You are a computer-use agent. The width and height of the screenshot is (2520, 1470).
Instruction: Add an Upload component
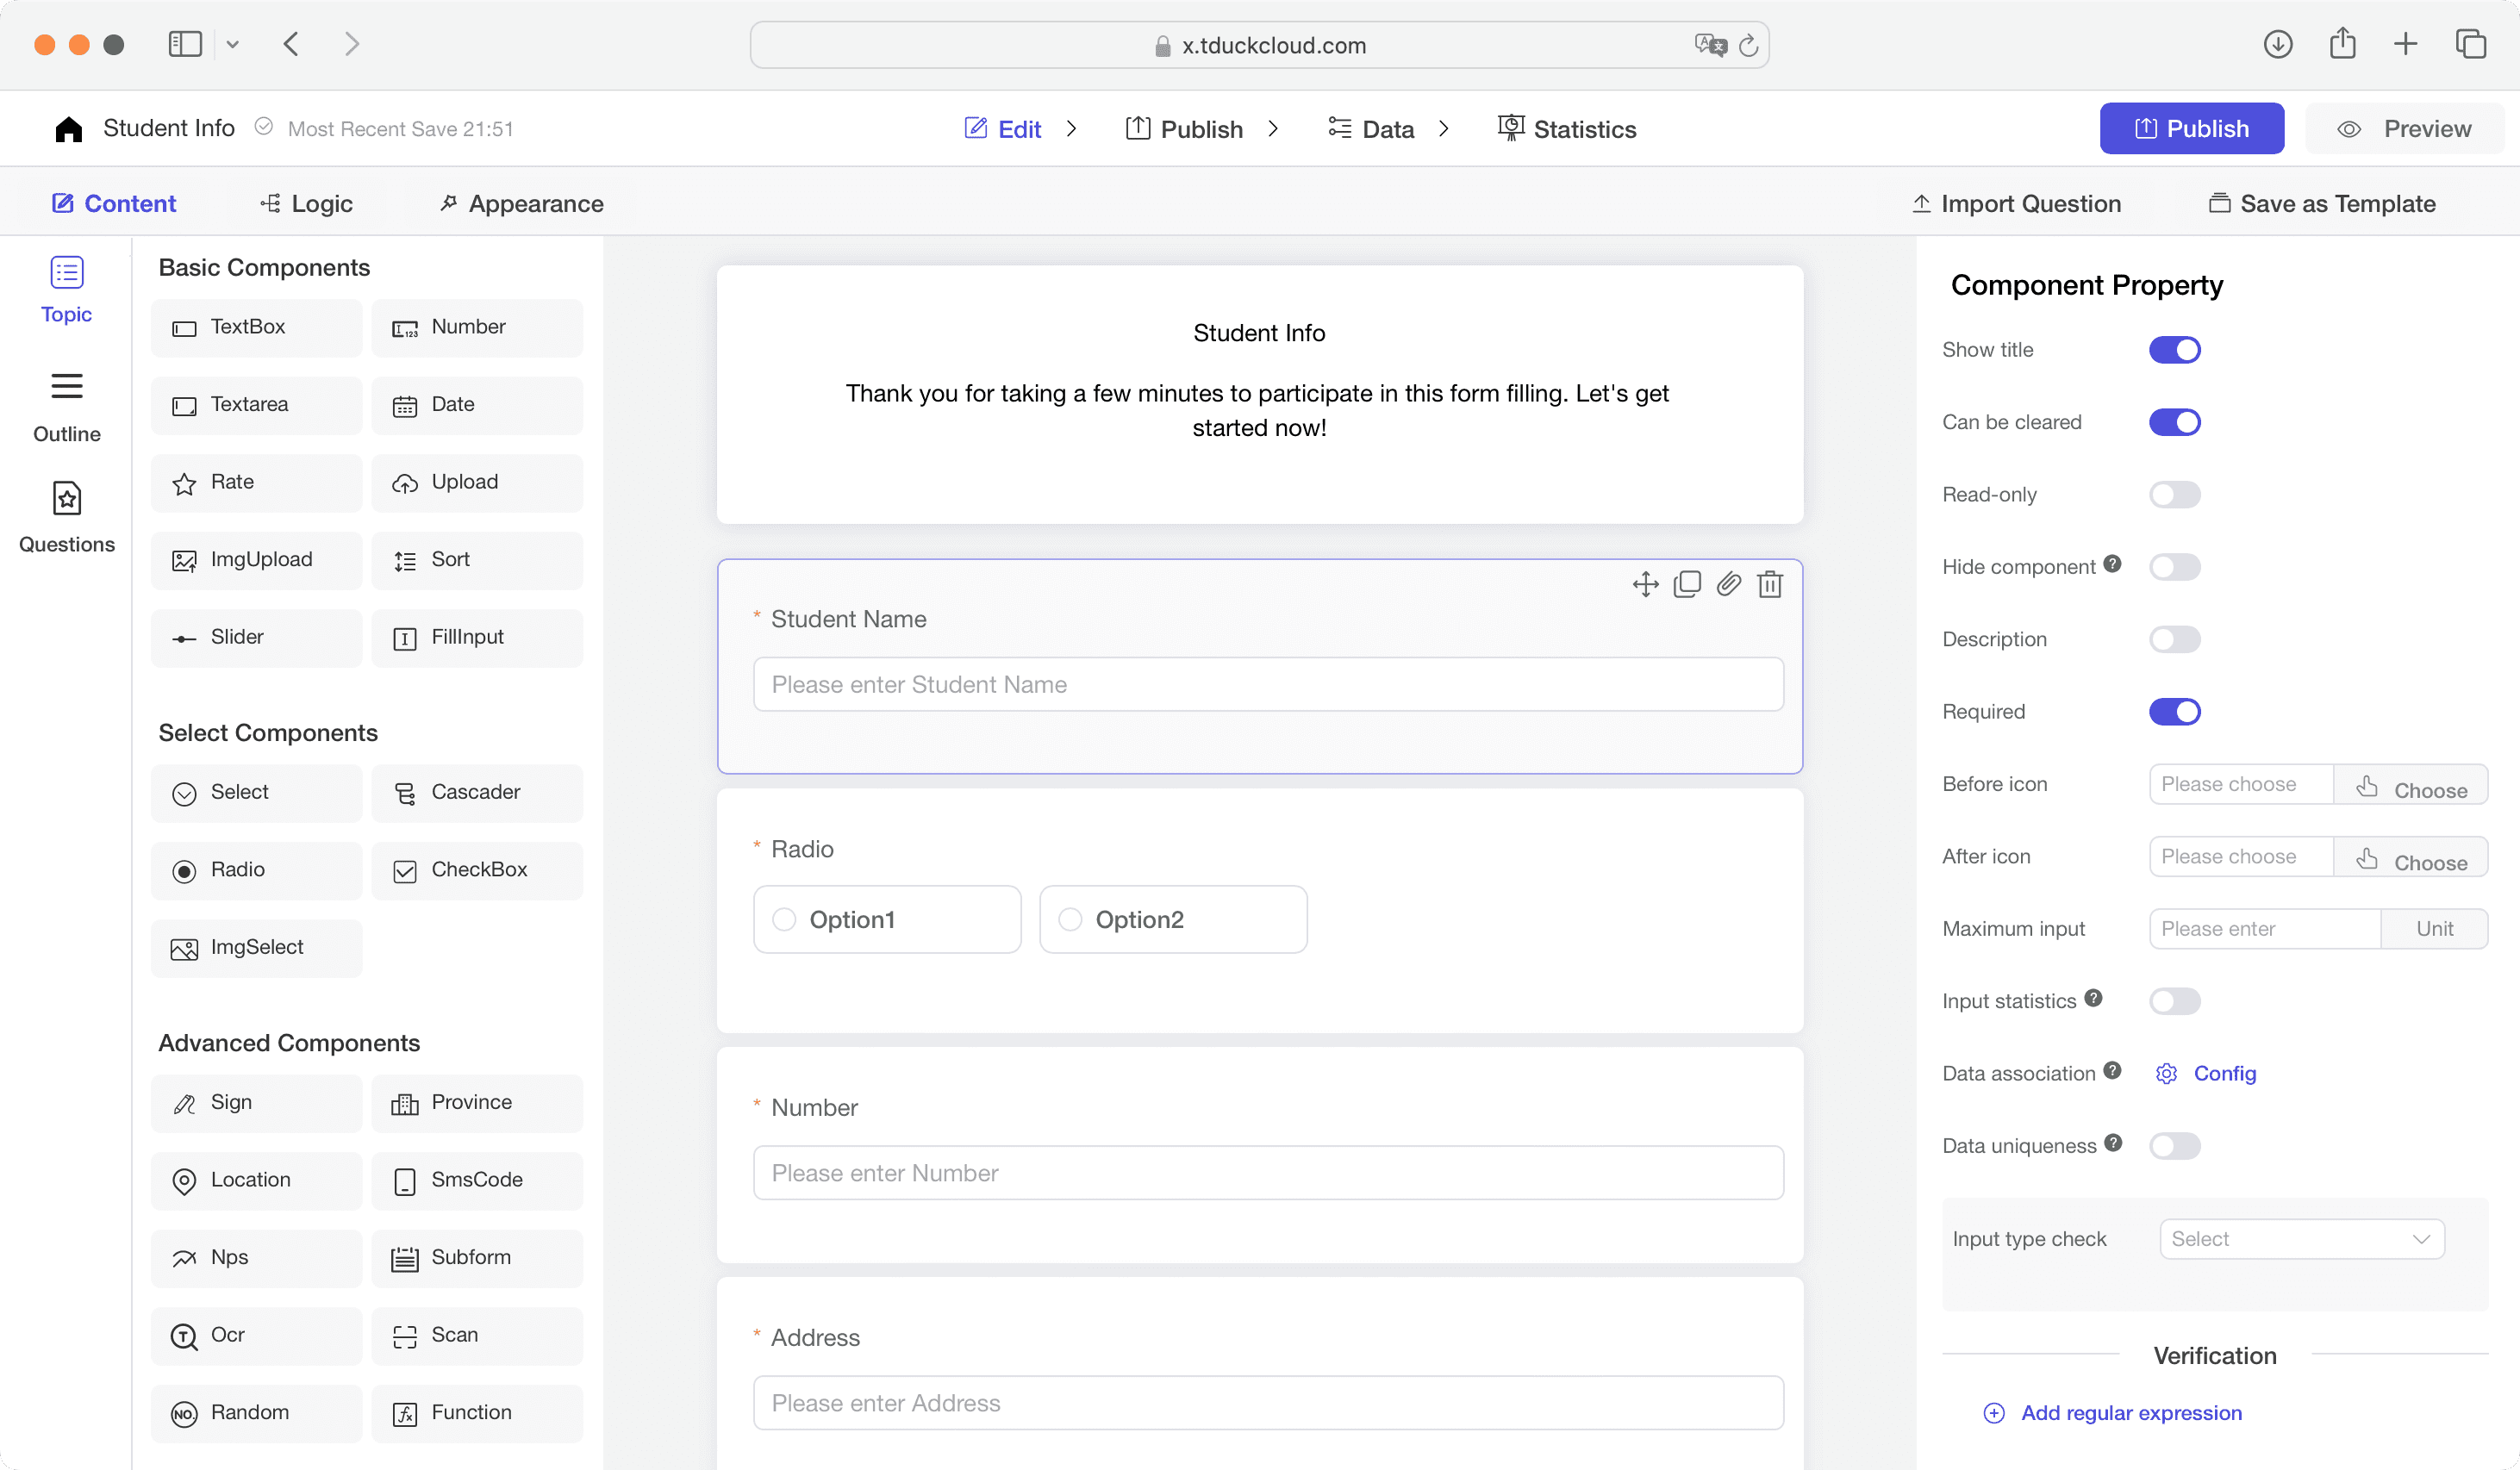[x=477, y=483]
